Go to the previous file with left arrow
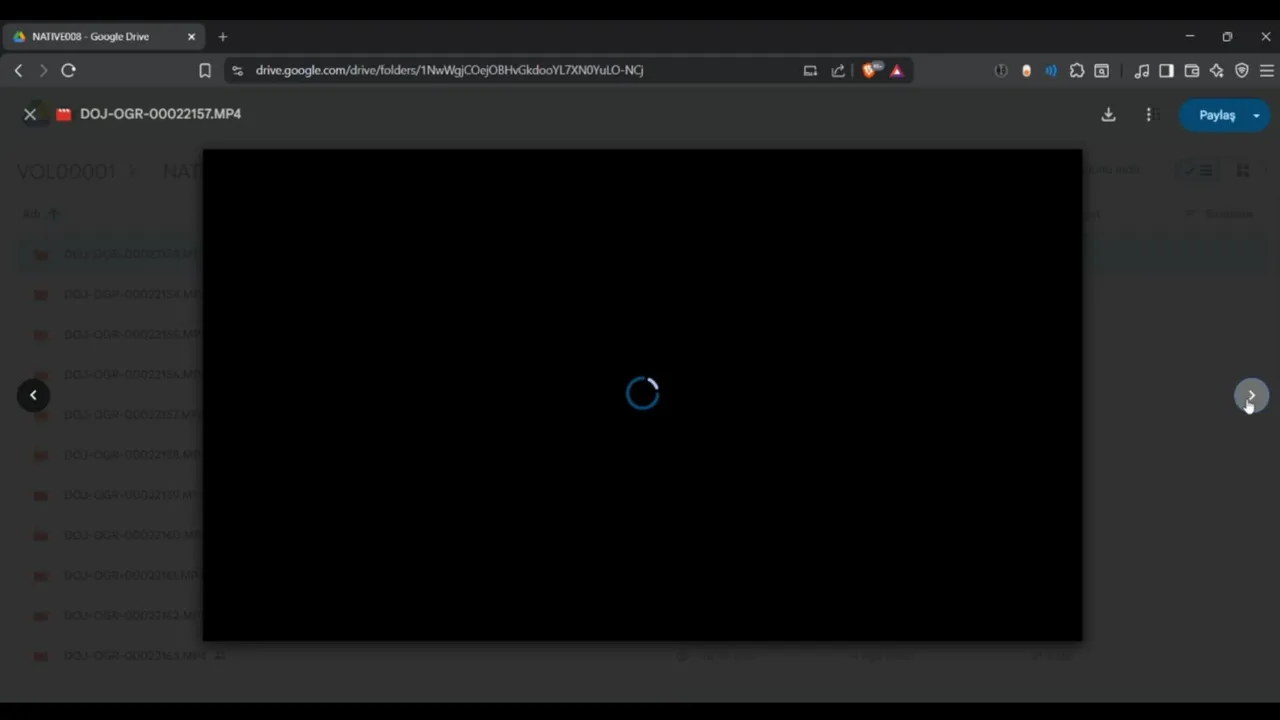 [x=33, y=395]
